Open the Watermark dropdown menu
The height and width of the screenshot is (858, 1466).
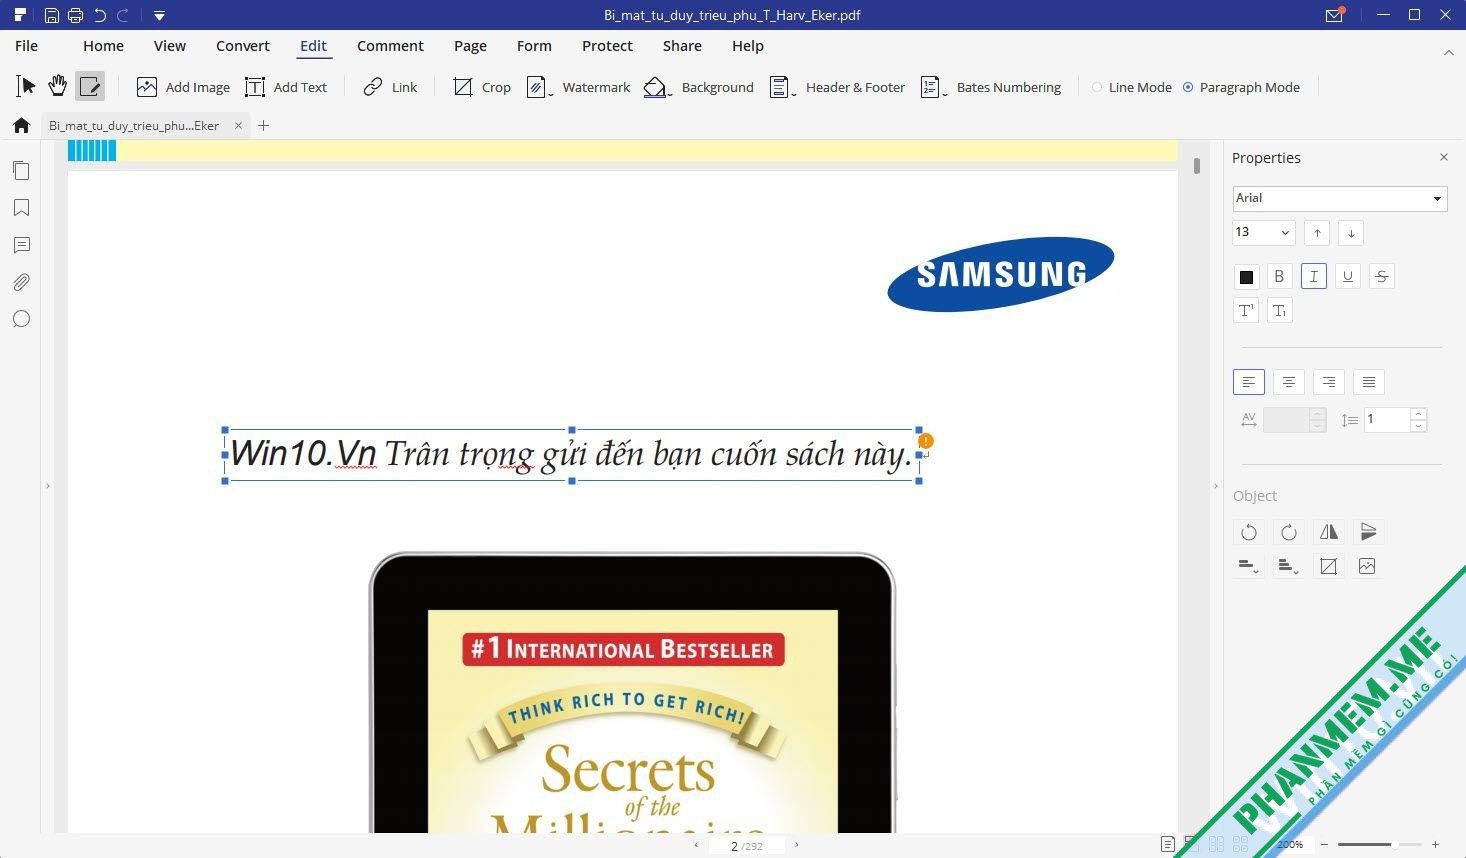[x=551, y=94]
